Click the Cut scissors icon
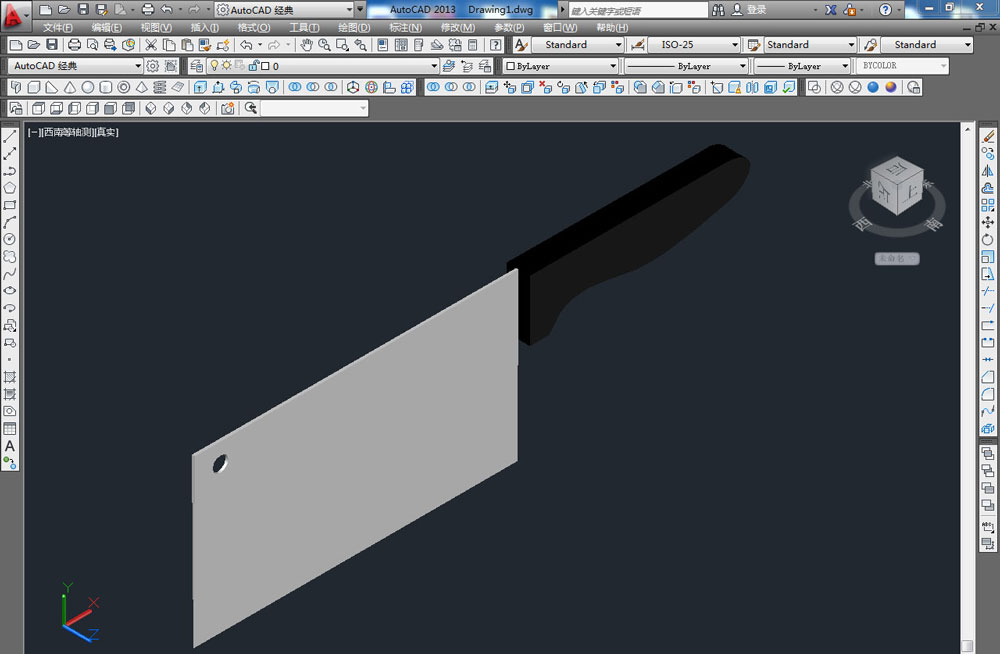This screenshot has width=1000, height=654. click(151, 45)
